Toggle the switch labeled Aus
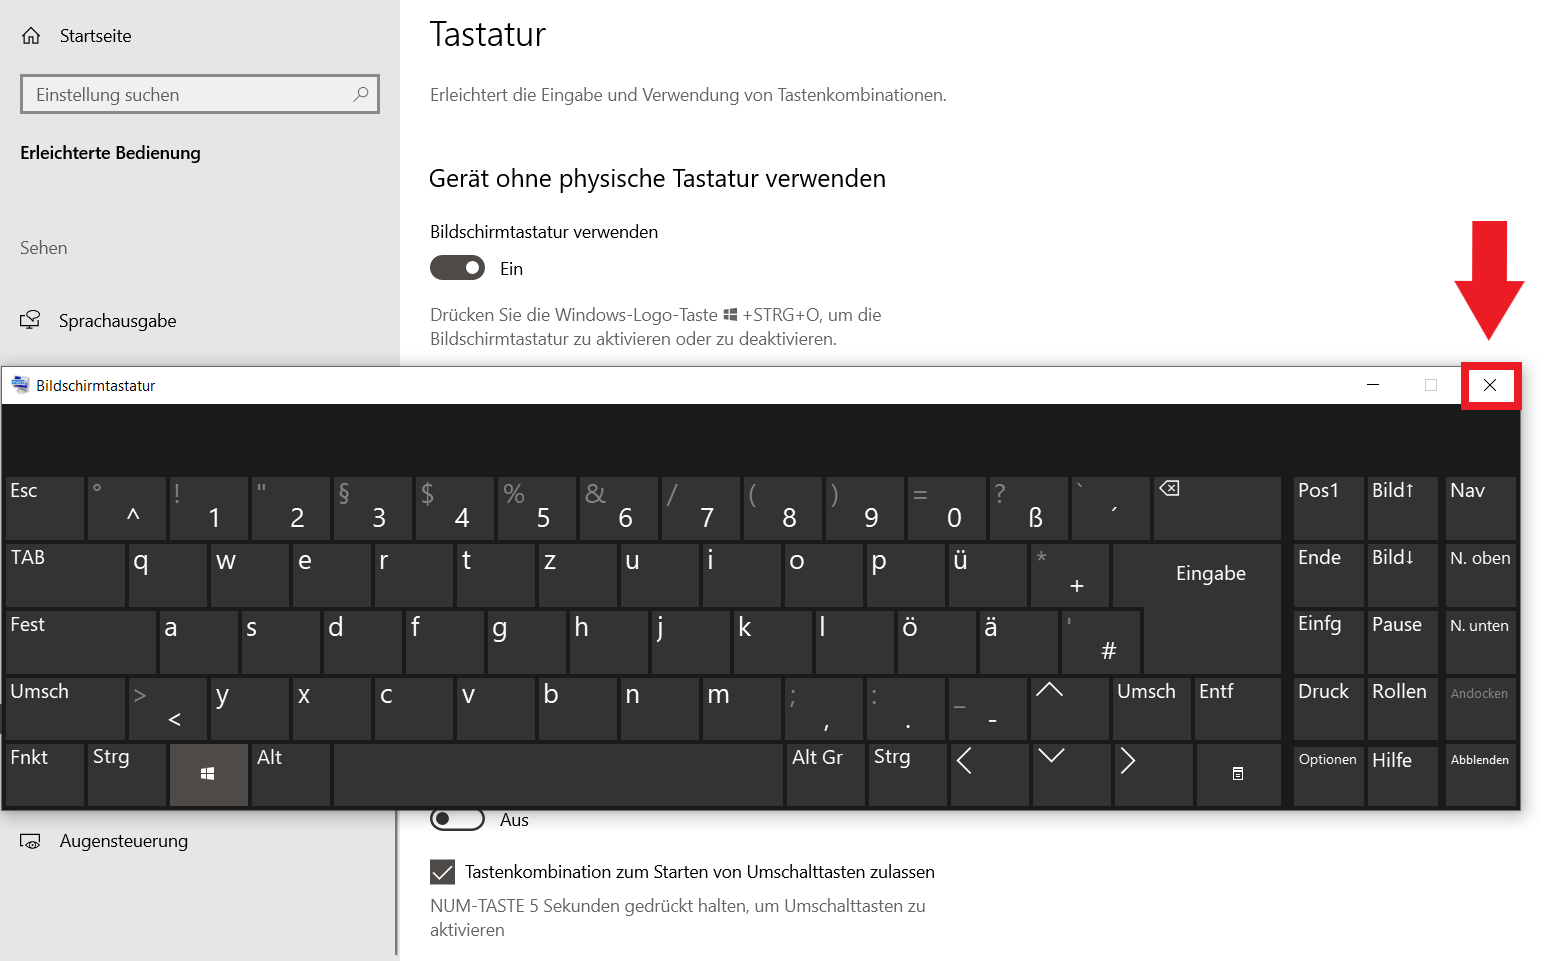 click(x=457, y=819)
